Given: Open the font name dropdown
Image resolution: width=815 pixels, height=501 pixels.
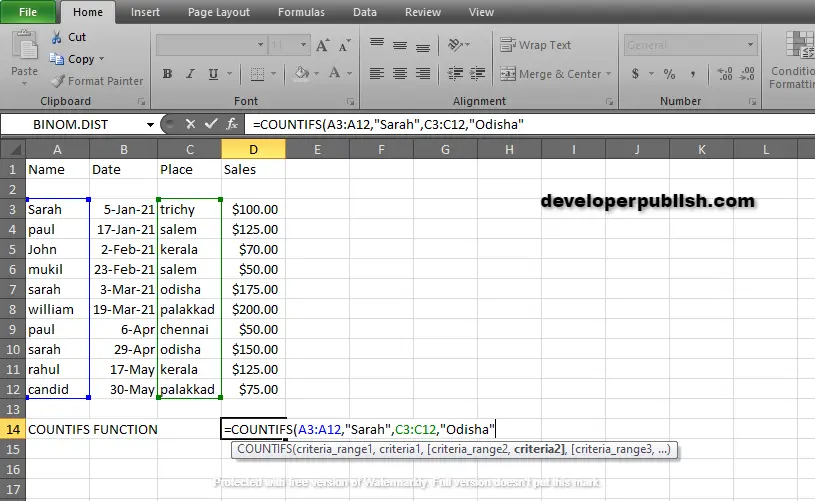Looking at the screenshot, I should 260,45.
